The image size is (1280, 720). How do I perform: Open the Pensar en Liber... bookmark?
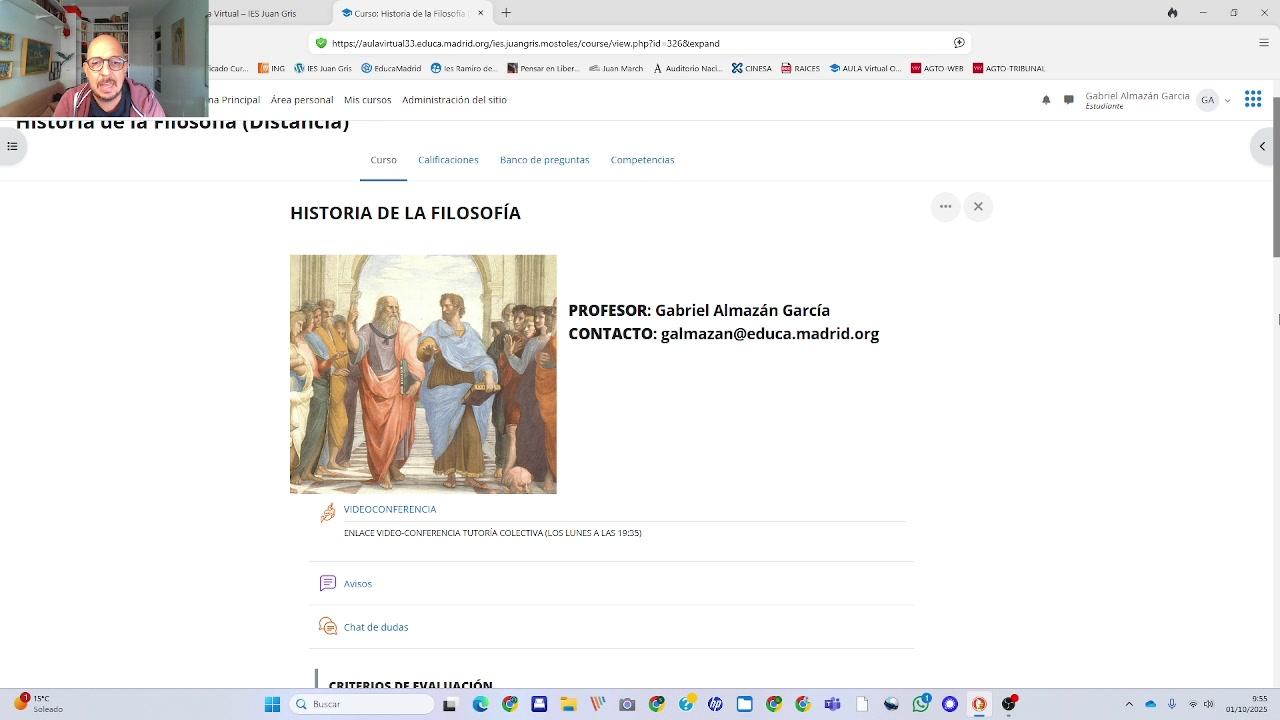(543, 68)
